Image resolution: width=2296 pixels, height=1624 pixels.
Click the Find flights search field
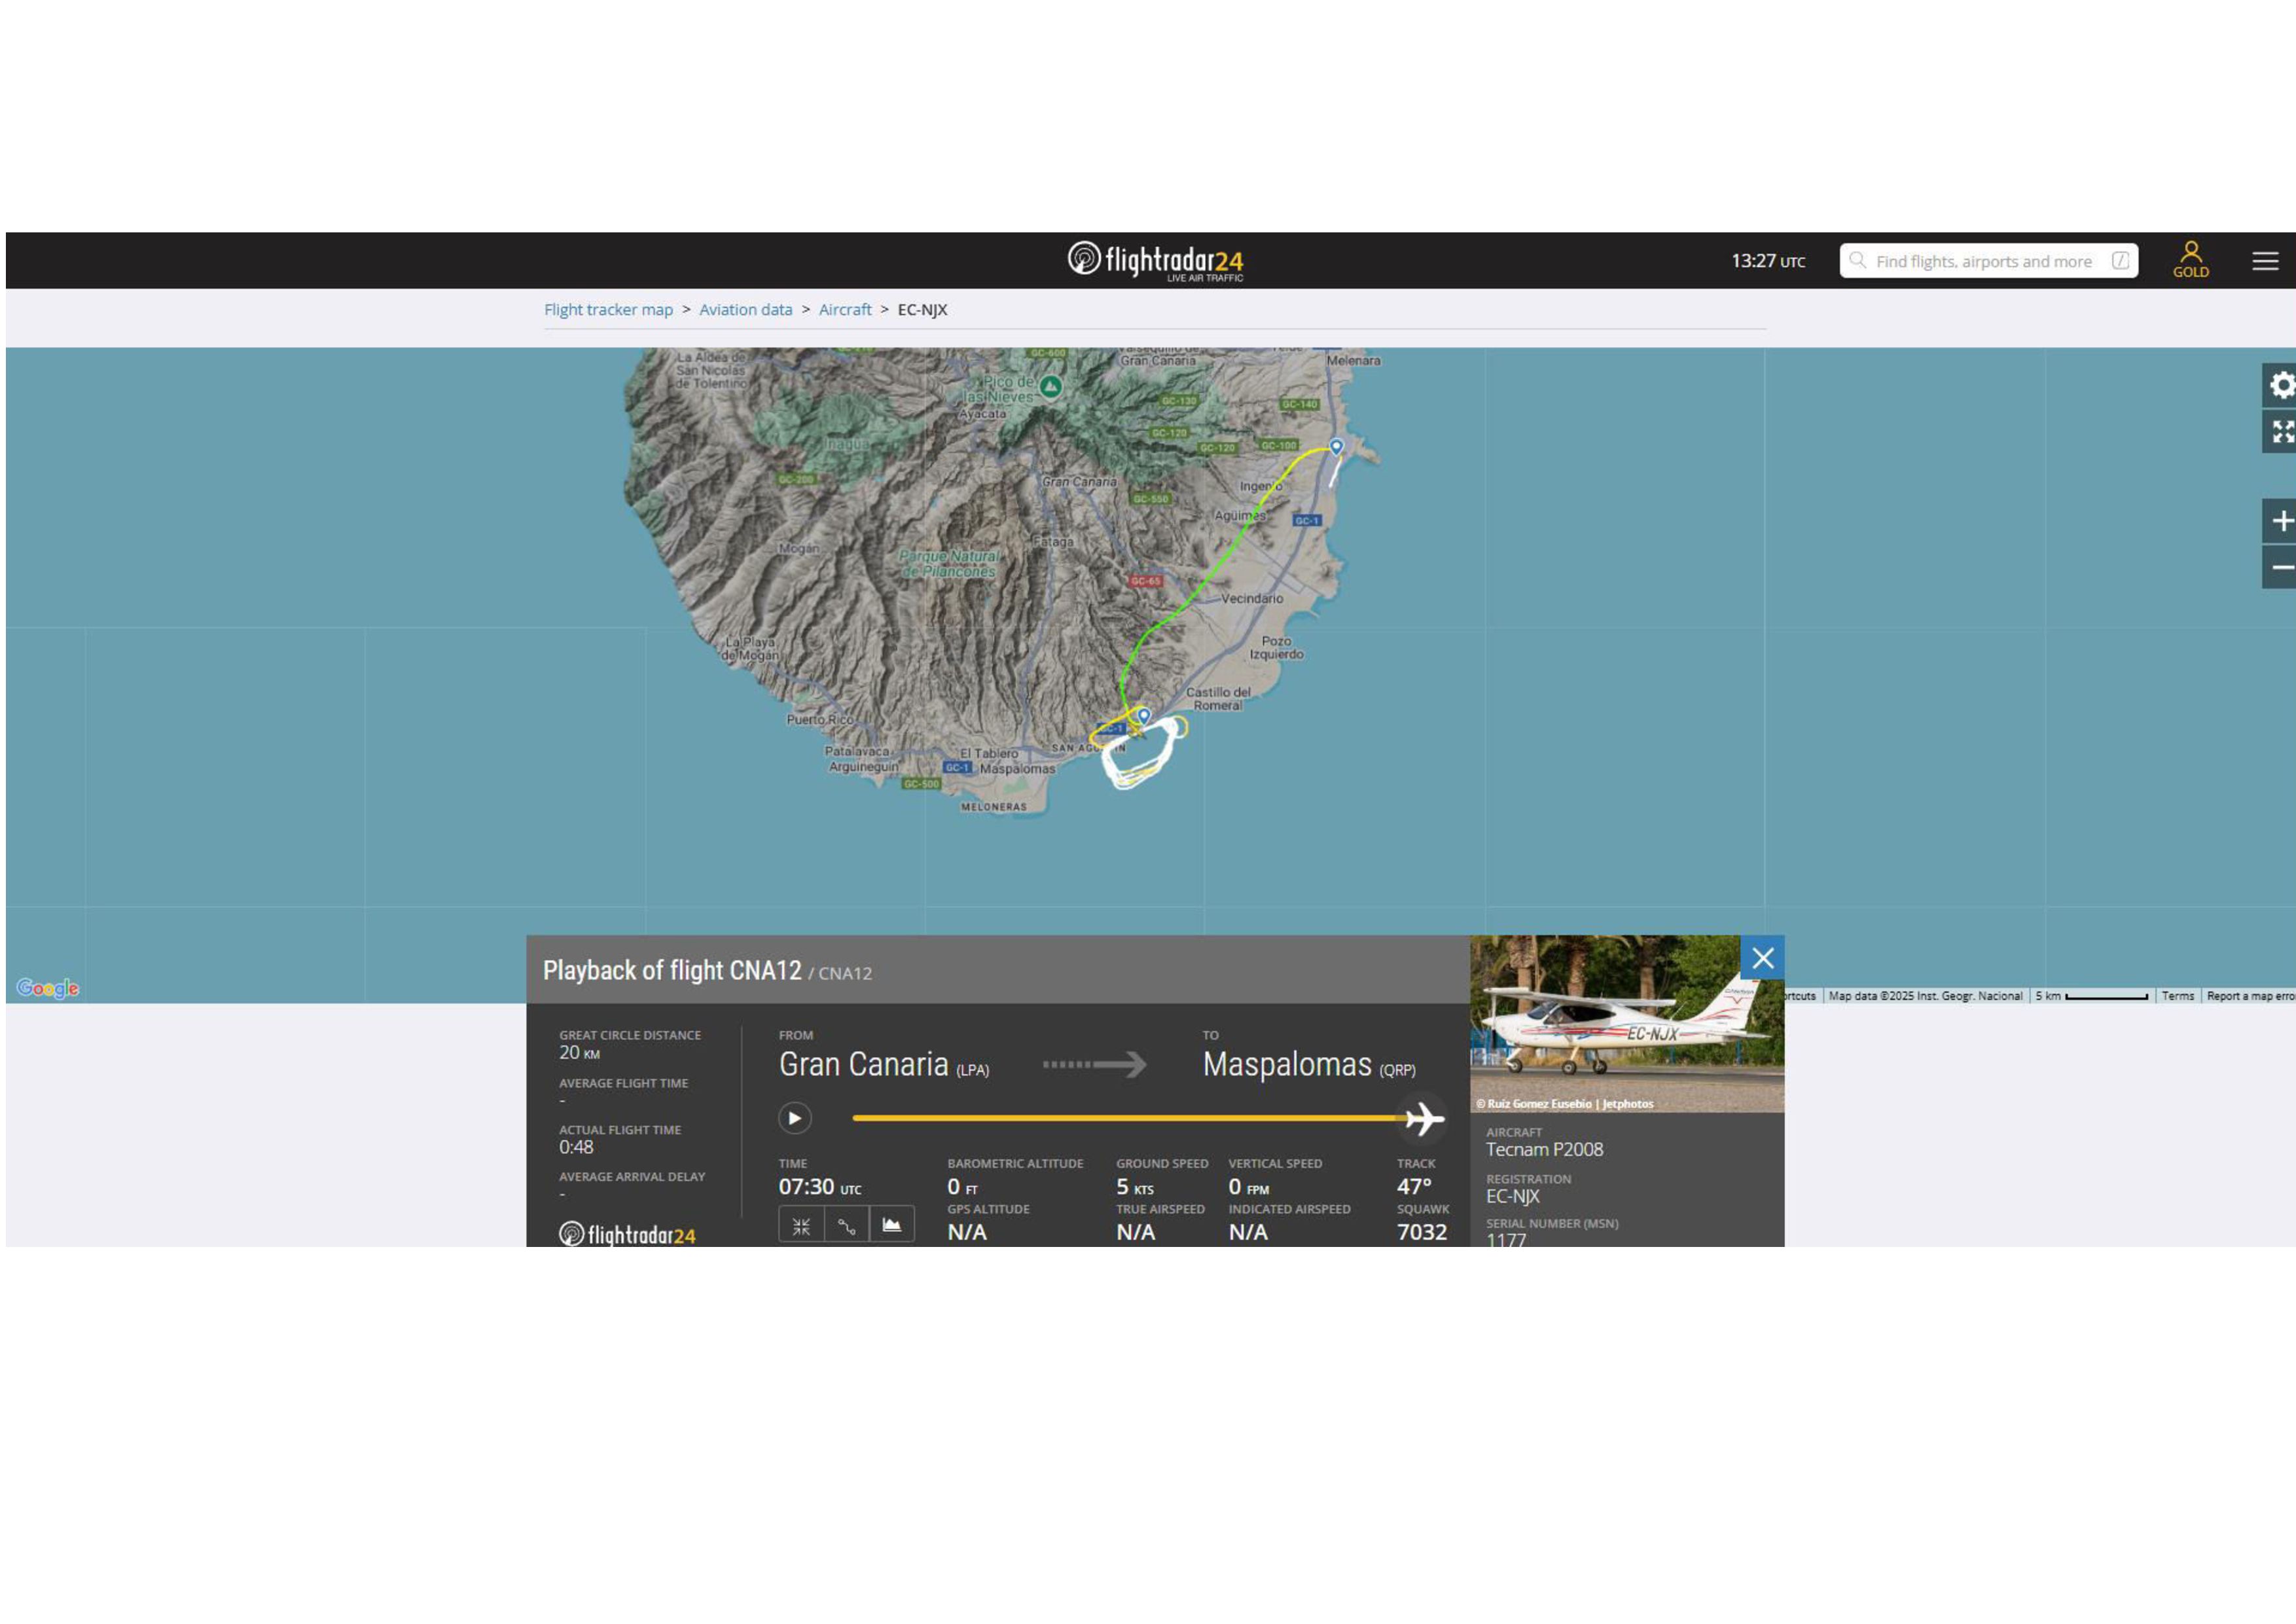point(1983,261)
